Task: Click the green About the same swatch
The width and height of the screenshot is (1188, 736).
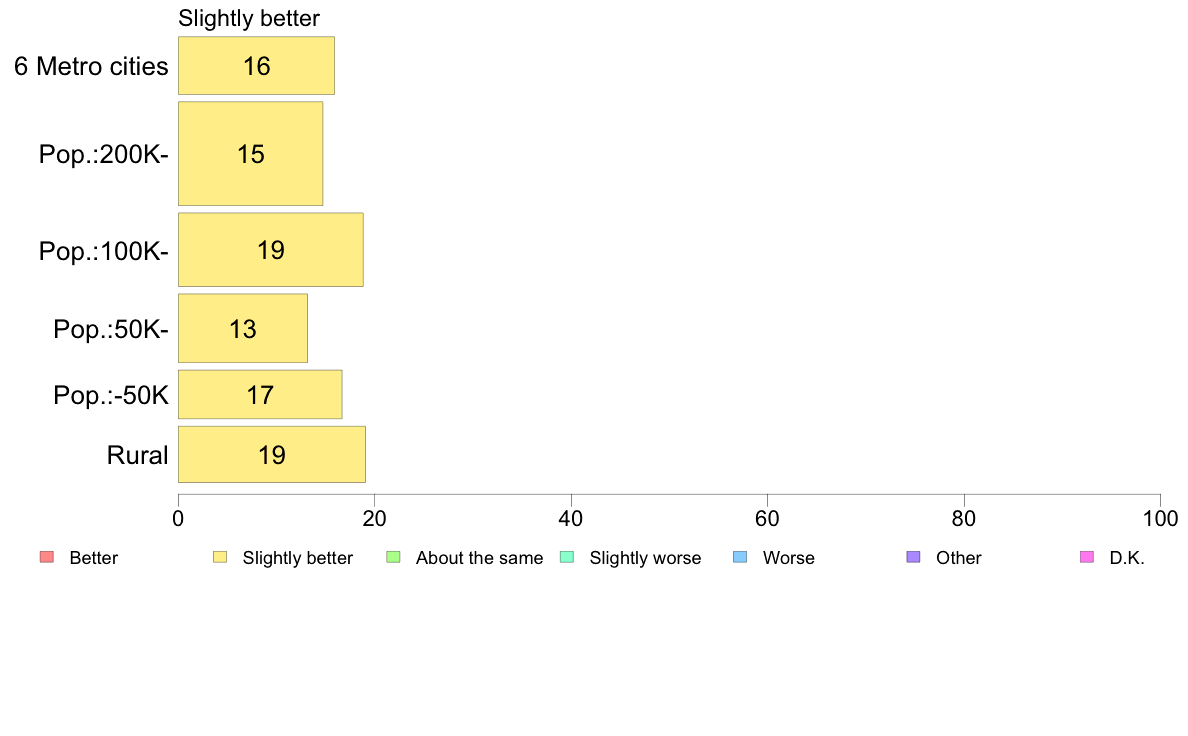Action: tap(393, 557)
